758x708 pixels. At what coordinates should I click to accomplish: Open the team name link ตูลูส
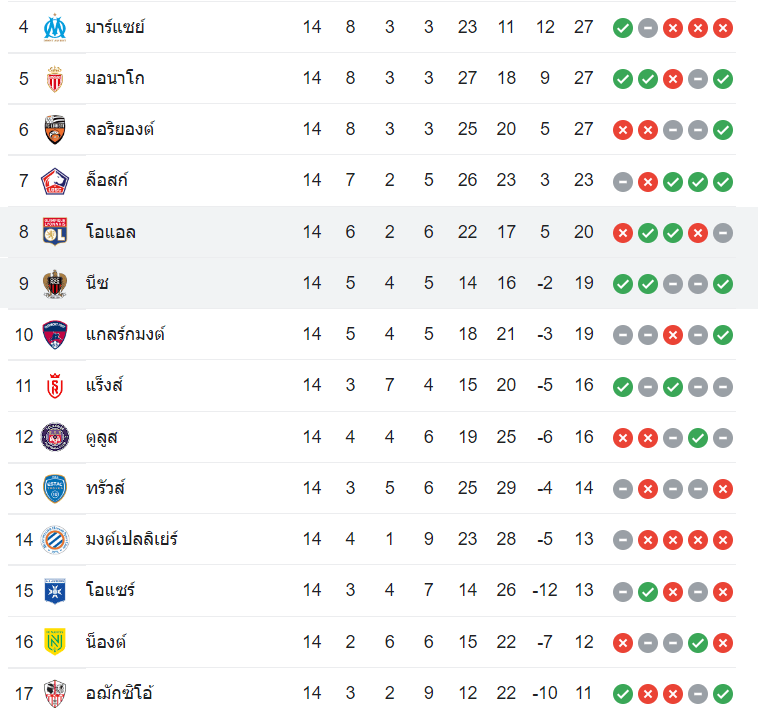[102, 437]
